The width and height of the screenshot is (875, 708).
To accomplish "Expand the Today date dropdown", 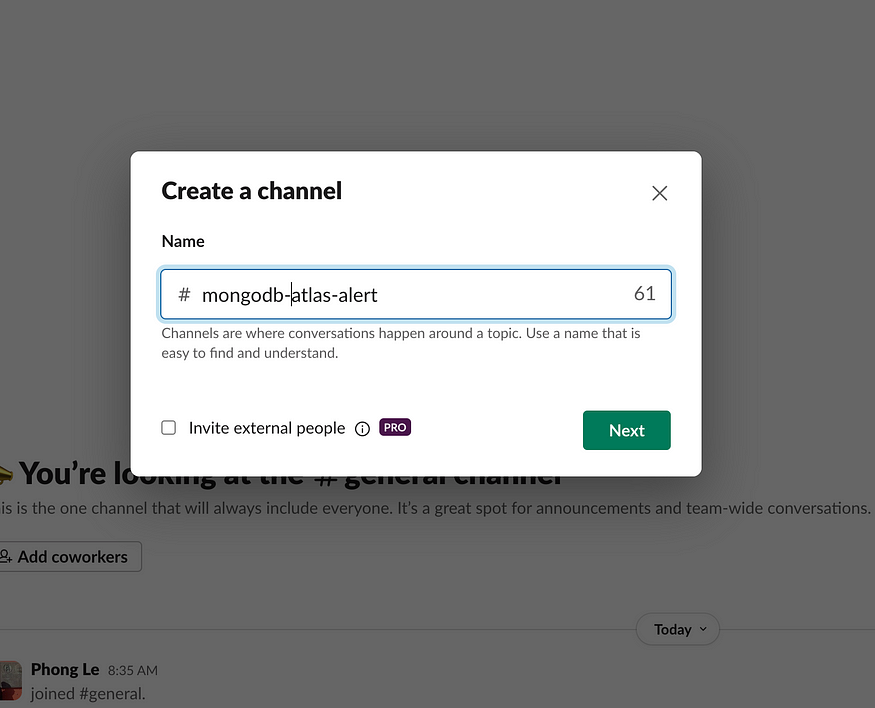I will 677,629.
